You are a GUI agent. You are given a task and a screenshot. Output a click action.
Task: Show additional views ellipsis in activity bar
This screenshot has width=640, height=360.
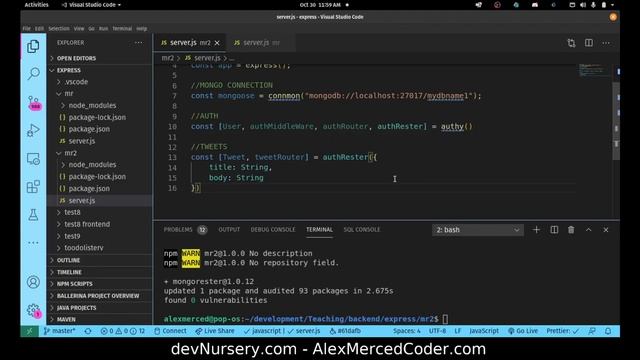[x=33, y=243]
